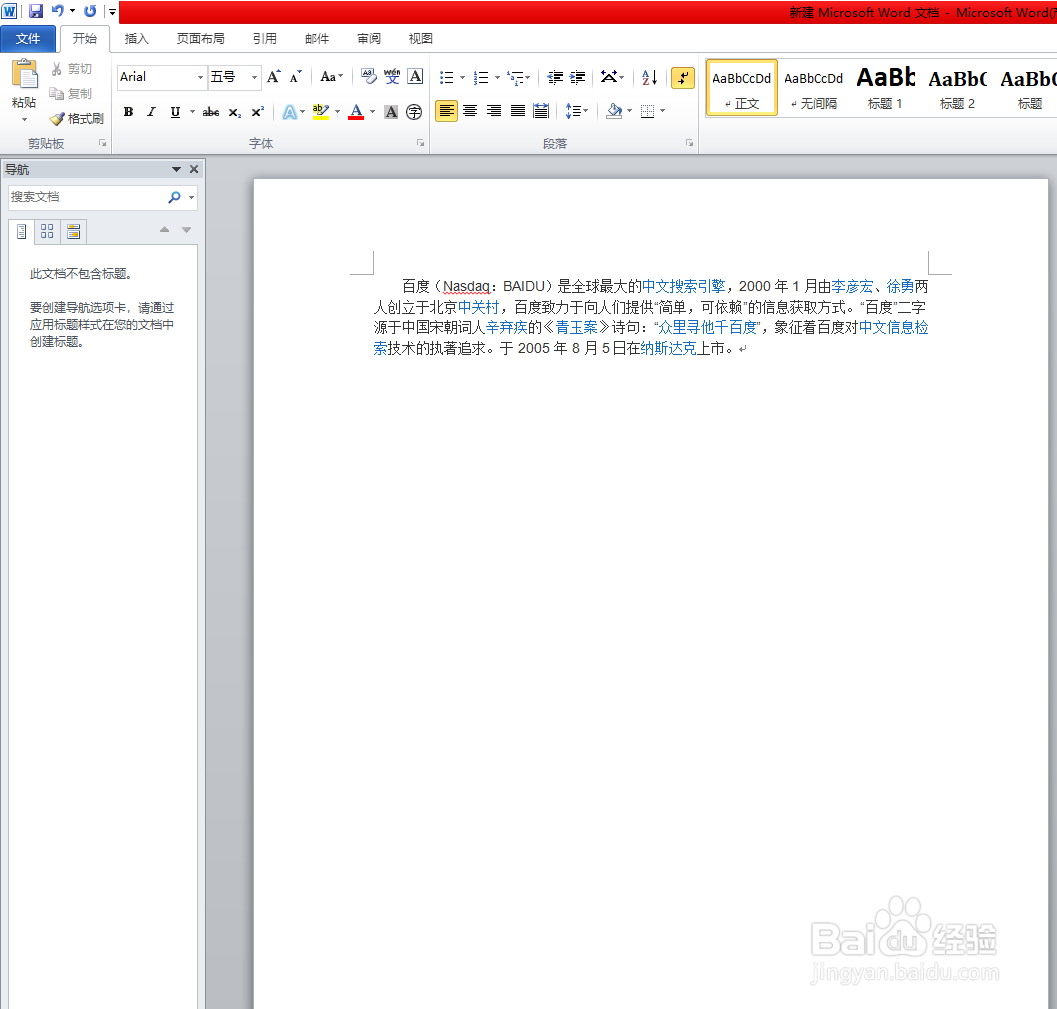Toggle superscript formatting
The image size is (1057, 1009).
258,112
